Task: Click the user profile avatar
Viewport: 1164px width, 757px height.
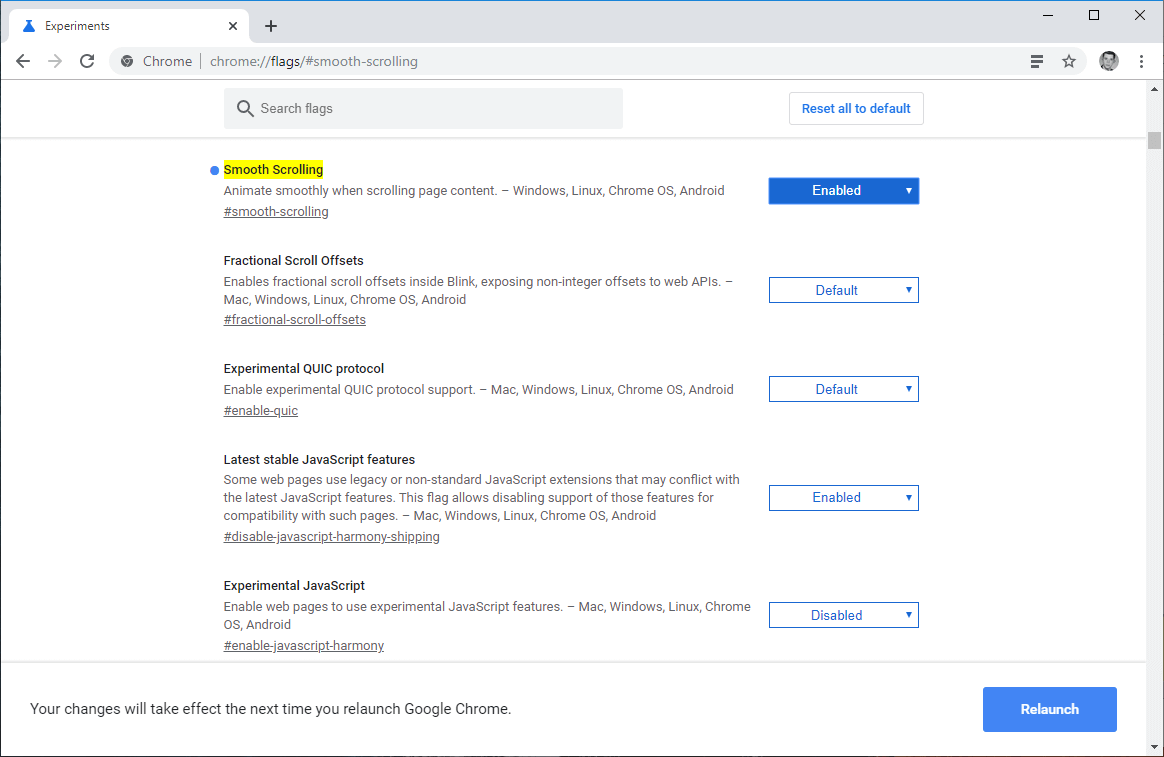Action: coord(1109,61)
